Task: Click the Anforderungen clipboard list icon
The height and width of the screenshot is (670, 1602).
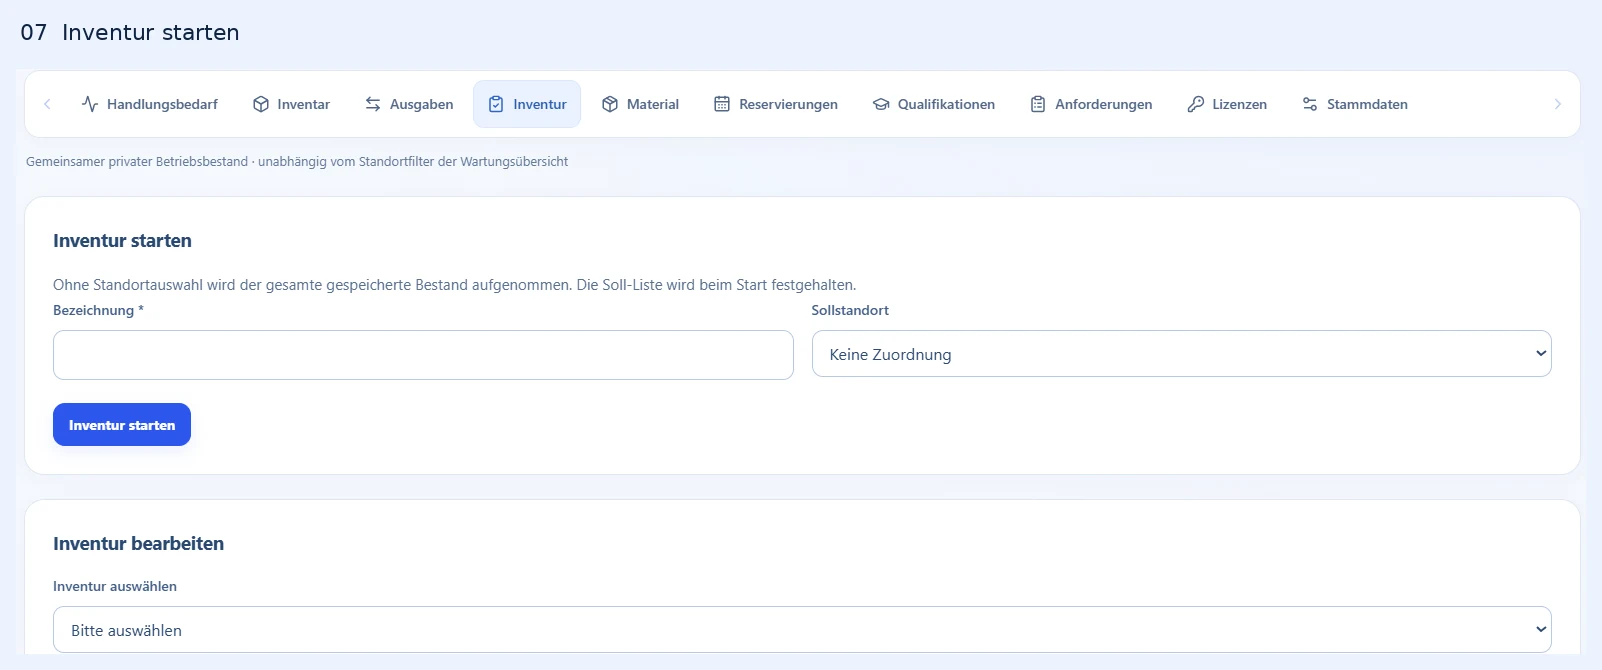Action: (x=1038, y=104)
